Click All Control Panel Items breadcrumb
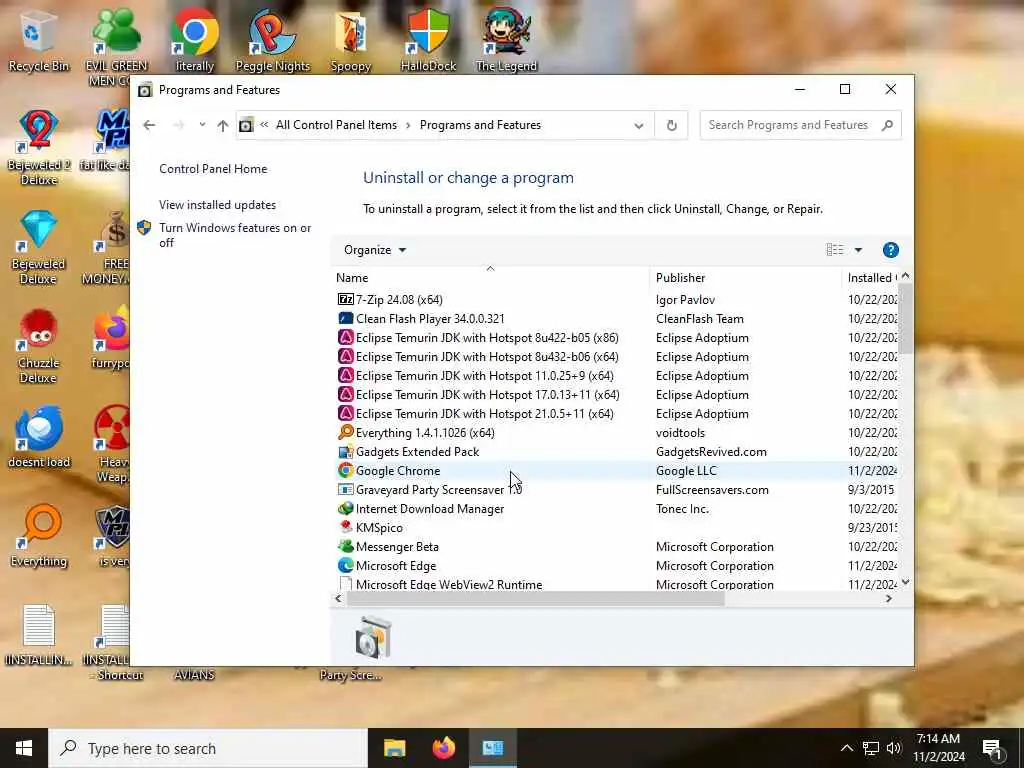 [336, 125]
